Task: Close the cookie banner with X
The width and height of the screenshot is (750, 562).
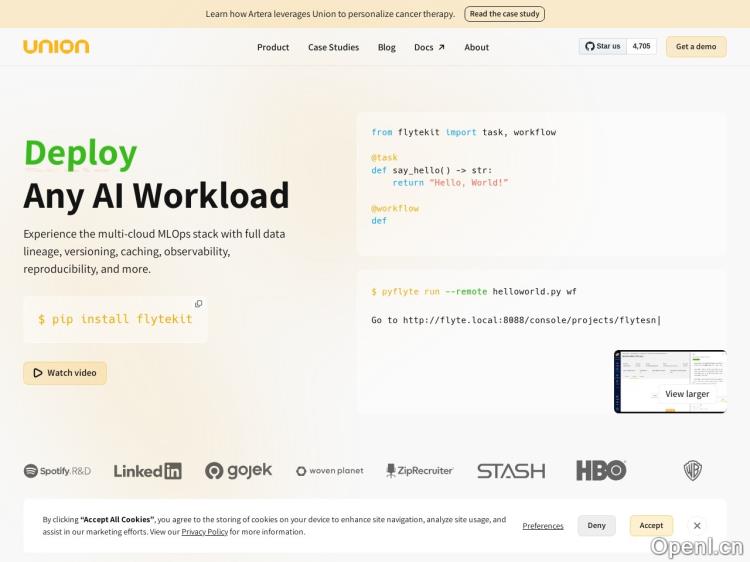Action: click(697, 525)
